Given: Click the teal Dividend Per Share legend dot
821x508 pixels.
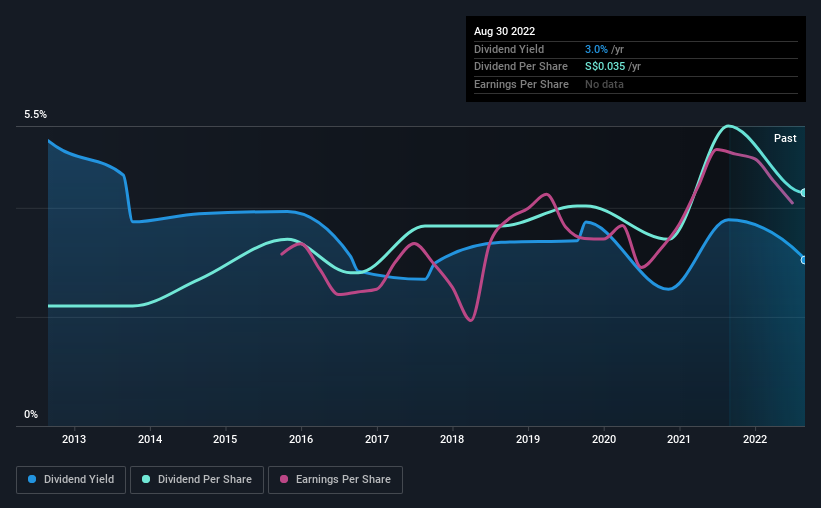Looking at the screenshot, I should [x=146, y=479].
